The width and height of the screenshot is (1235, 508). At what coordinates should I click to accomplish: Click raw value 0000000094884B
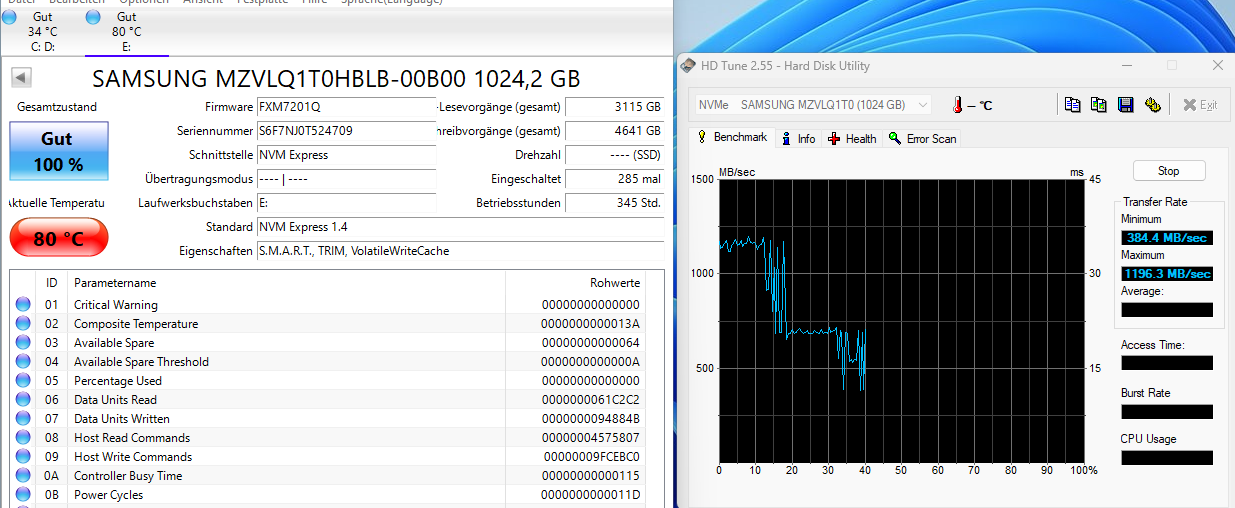click(x=590, y=419)
